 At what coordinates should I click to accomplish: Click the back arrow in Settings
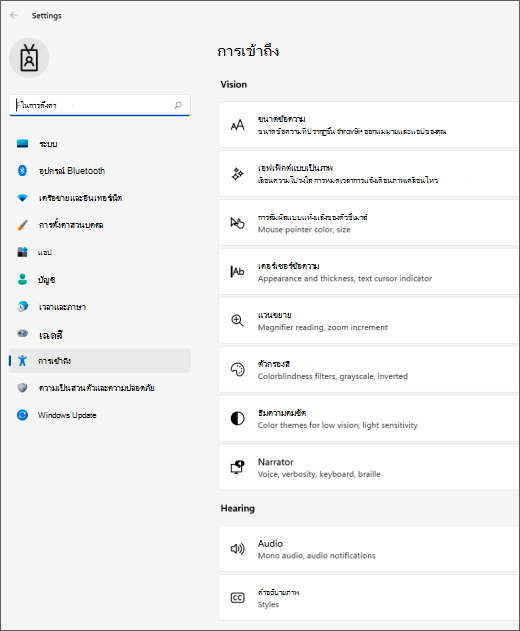(x=14, y=15)
